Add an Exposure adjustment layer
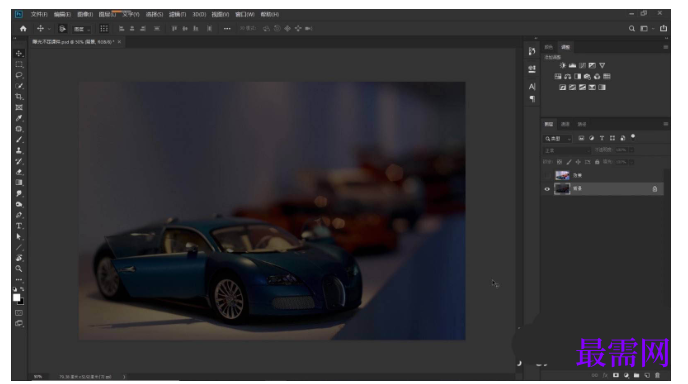The height and width of the screenshot is (384, 688). 592,65
